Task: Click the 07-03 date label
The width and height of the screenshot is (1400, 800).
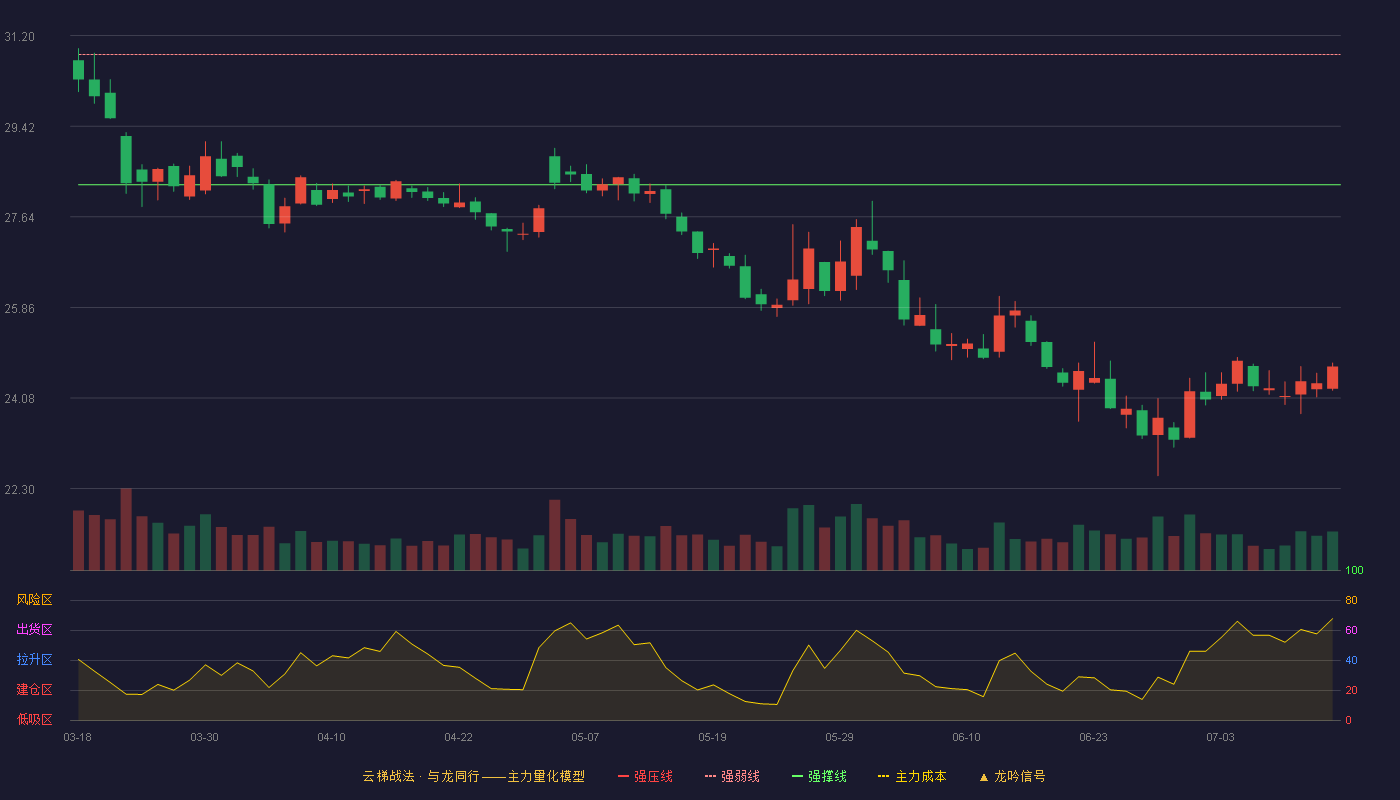Action: point(1220,737)
